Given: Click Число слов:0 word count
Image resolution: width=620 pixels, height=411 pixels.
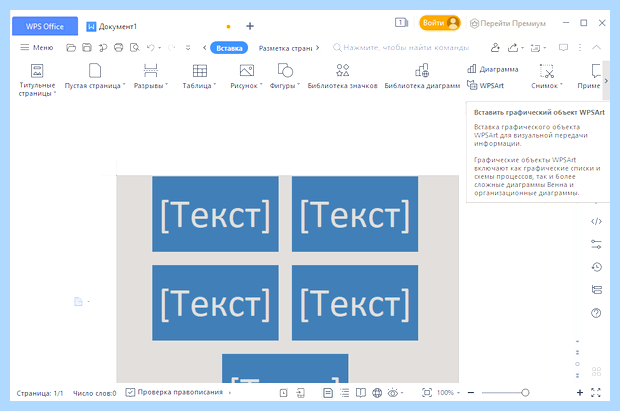Looking at the screenshot, I should [95, 393].
